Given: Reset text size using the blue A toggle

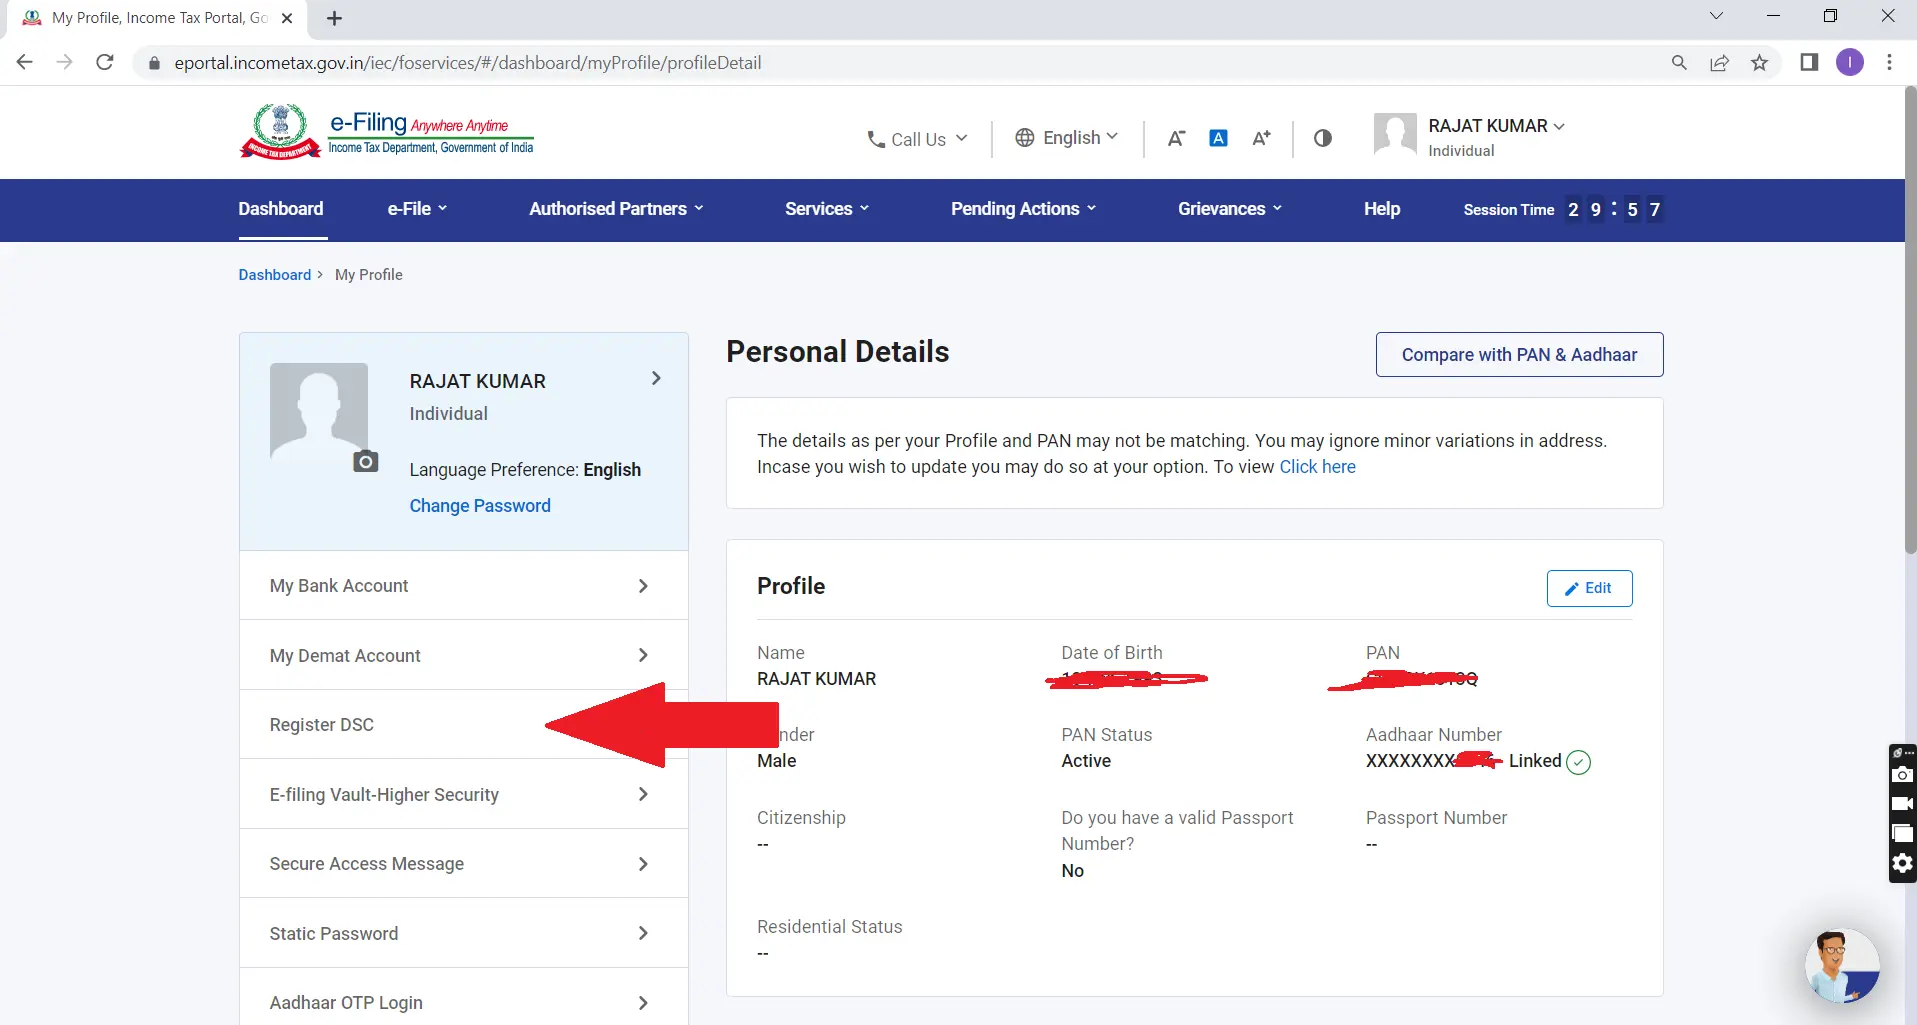Looking at the screenshot, I should pos(1218,138).
